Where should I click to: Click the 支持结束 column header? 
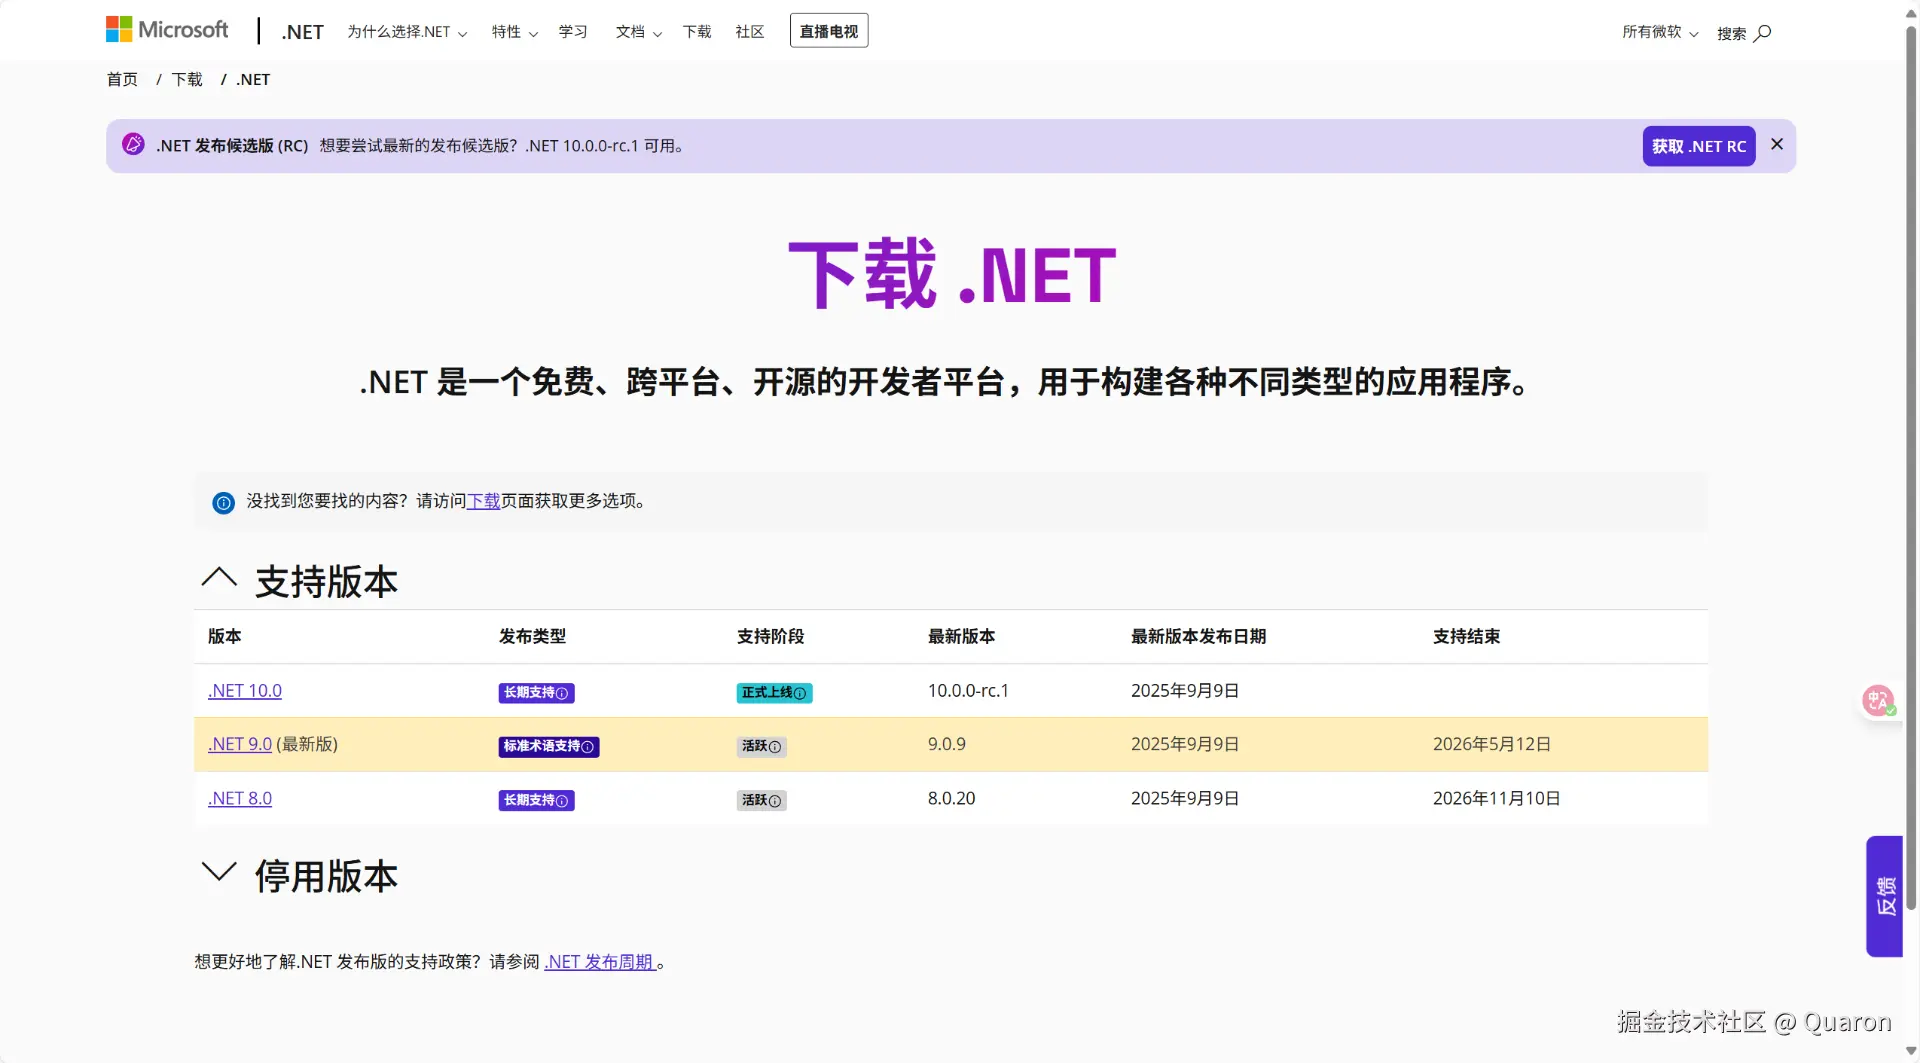[x=1467, y=637]
